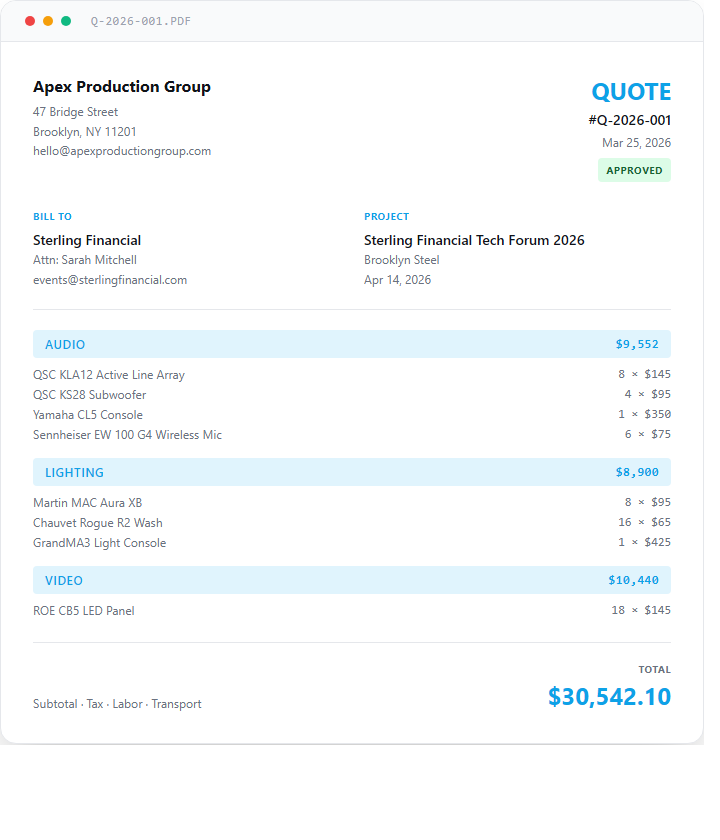
Task: Select the project date Apr 14, 2026
Action: [398, 280]
